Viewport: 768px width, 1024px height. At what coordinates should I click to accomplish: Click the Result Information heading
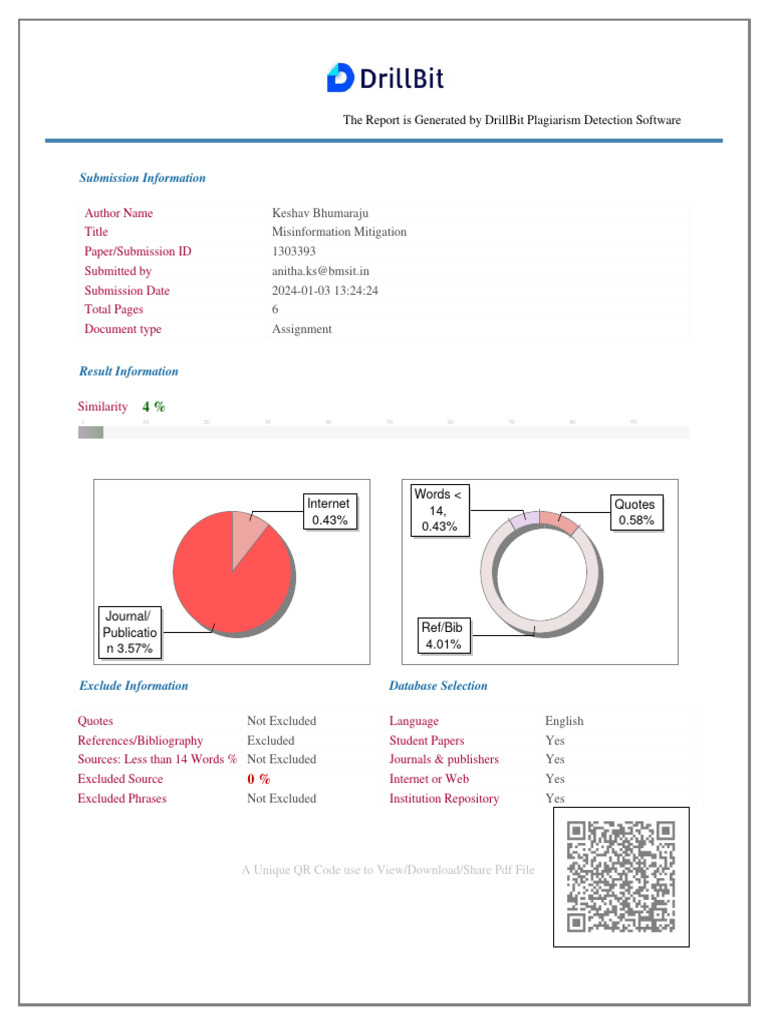tap(129, 371)
